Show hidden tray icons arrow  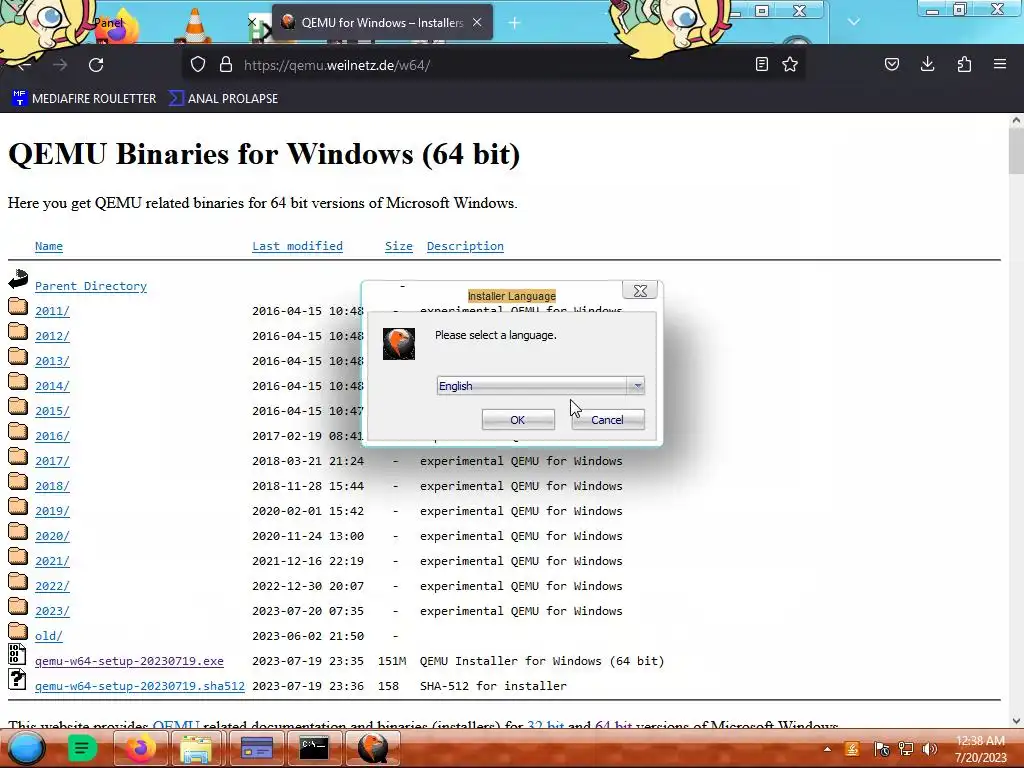tap(827, 749)
